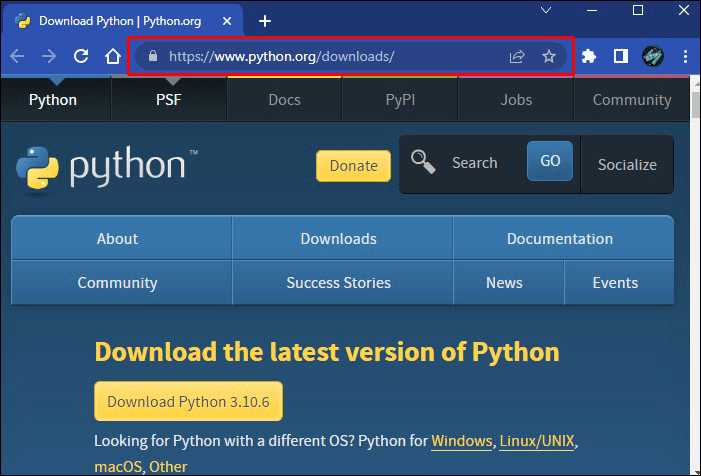Click the address bar URL
This screenshot has height=476, width=701.
(x=300, y=57)
